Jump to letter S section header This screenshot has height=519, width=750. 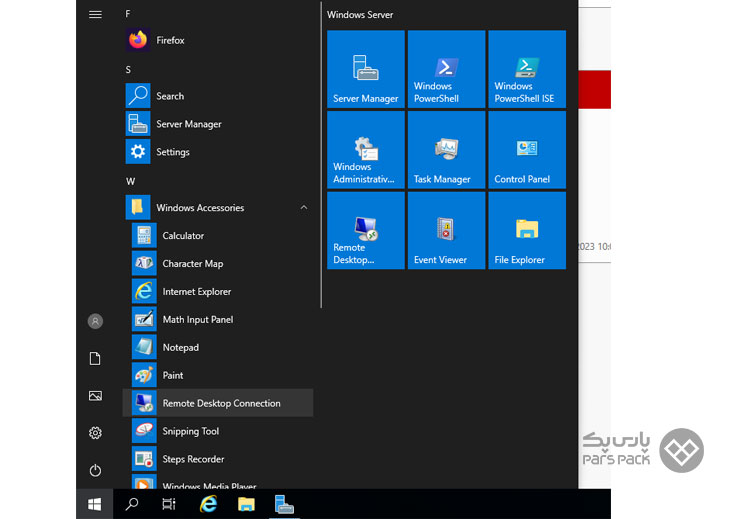coord(128,70)
